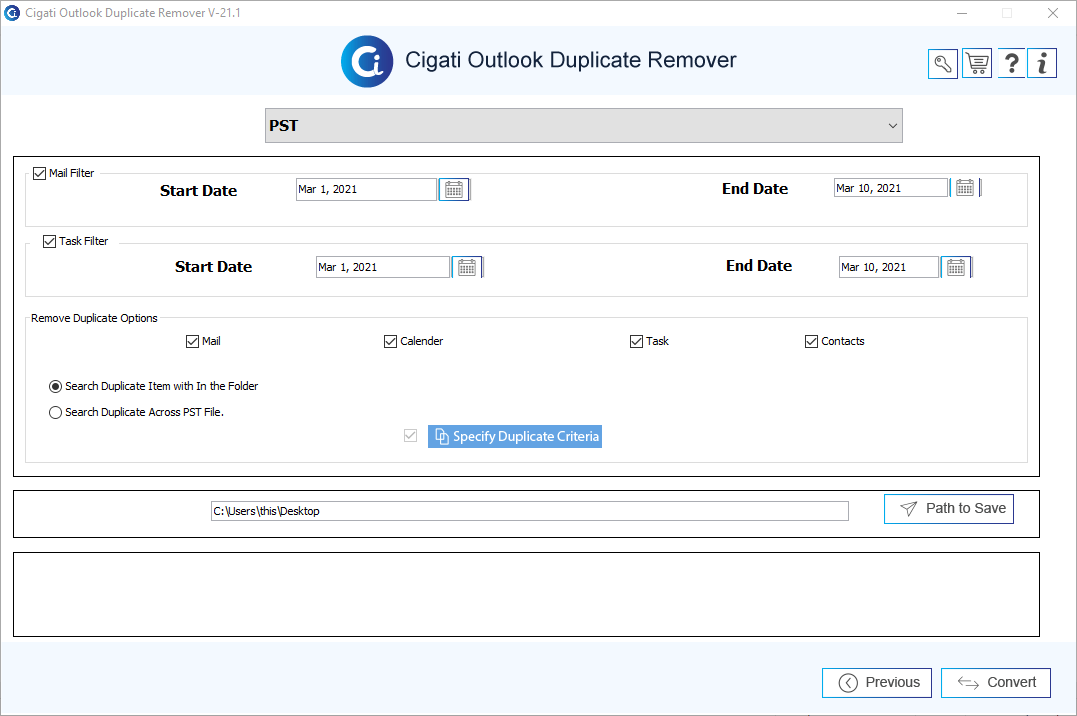This screenshot has height=716, width=1077.
Task: Select Search Duplicate Item with In the Folder
Action: (56, 387)
